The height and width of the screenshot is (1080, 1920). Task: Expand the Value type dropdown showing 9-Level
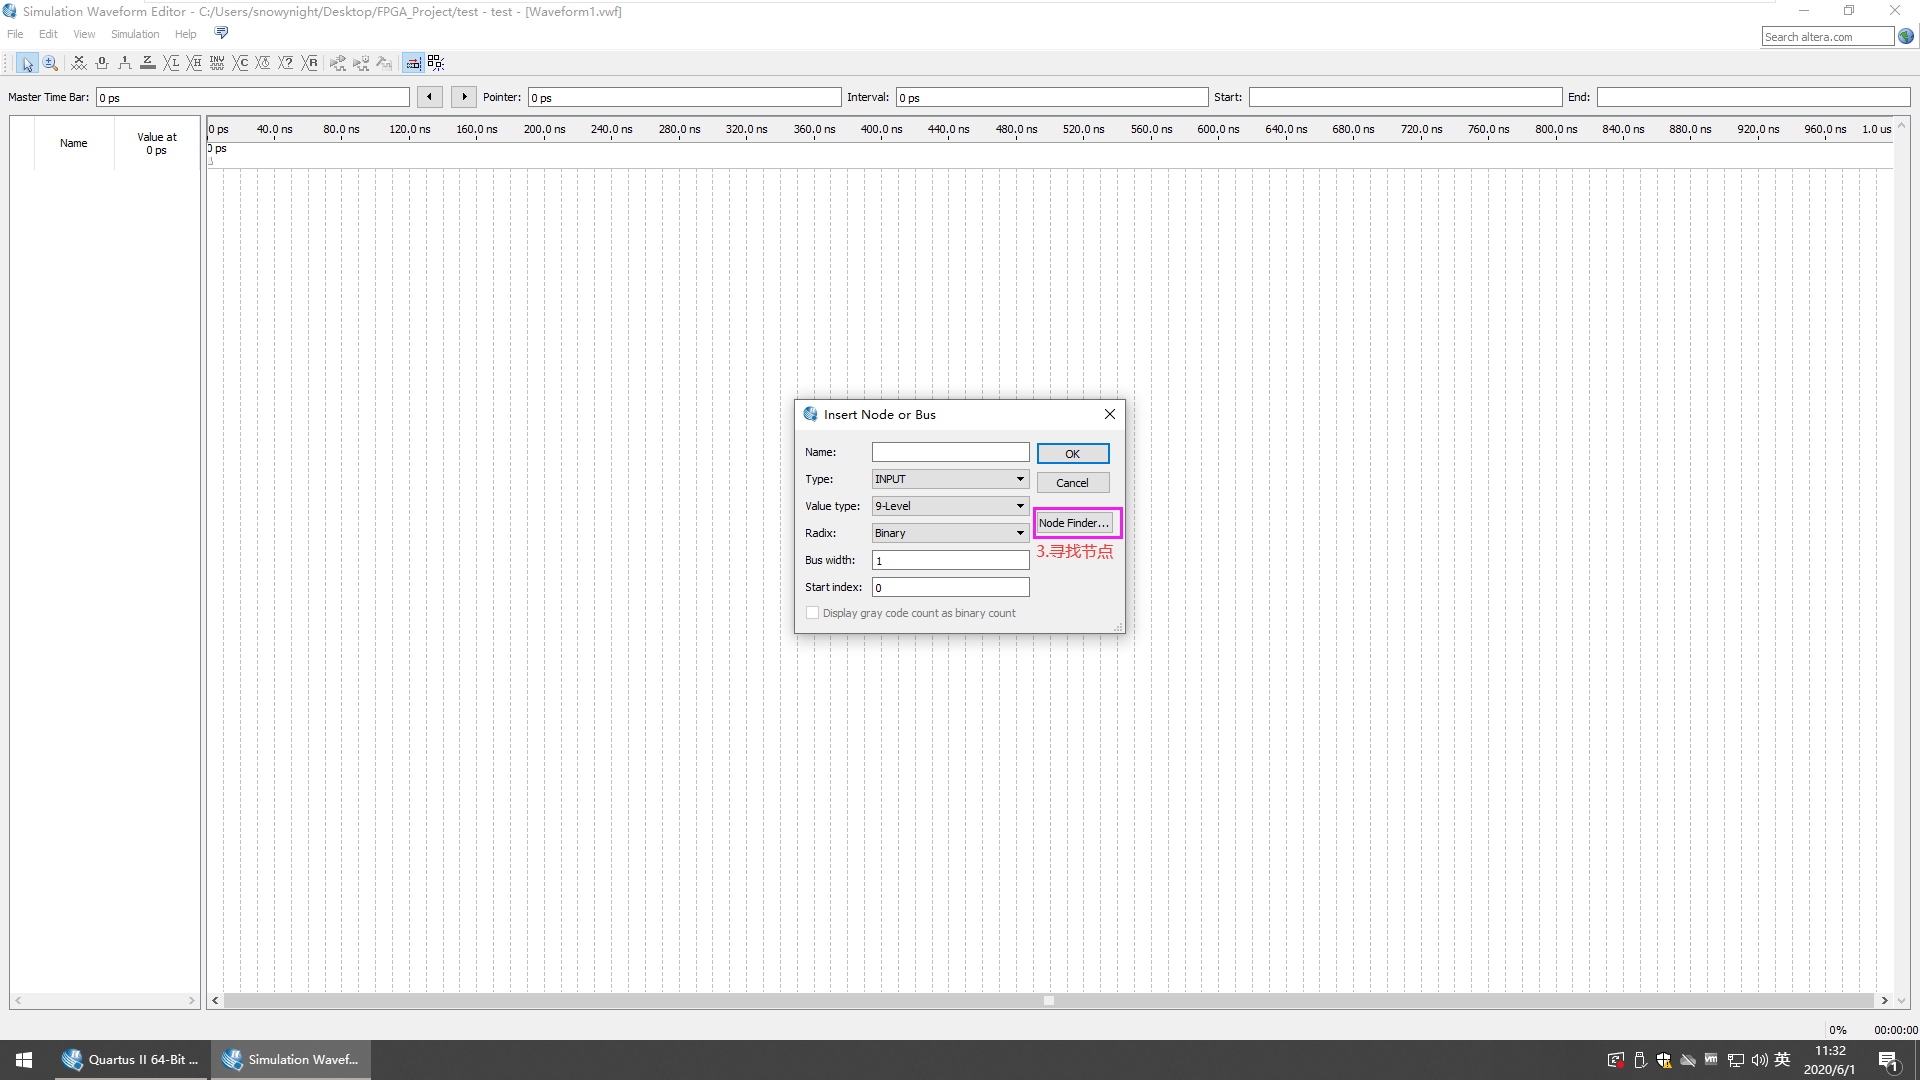[x=950, y=506]
